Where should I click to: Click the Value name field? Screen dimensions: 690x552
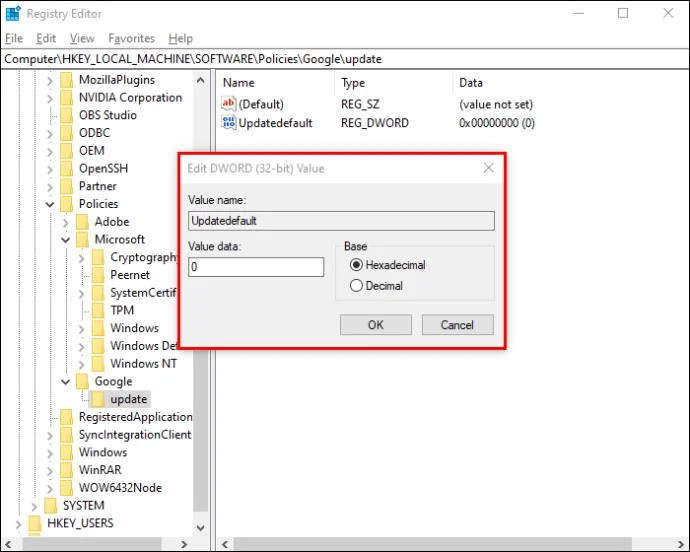(341, 221)
